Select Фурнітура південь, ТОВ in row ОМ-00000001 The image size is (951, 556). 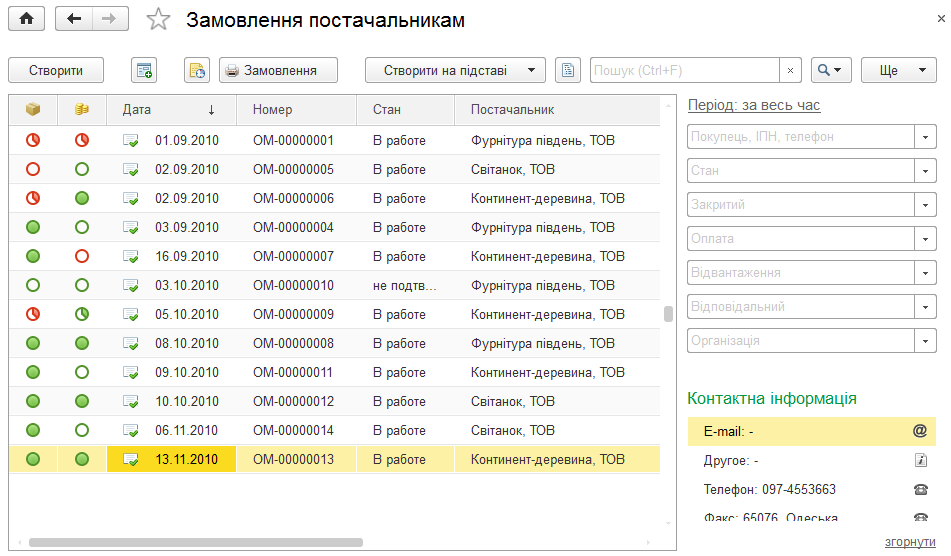[x=542, y=141]
